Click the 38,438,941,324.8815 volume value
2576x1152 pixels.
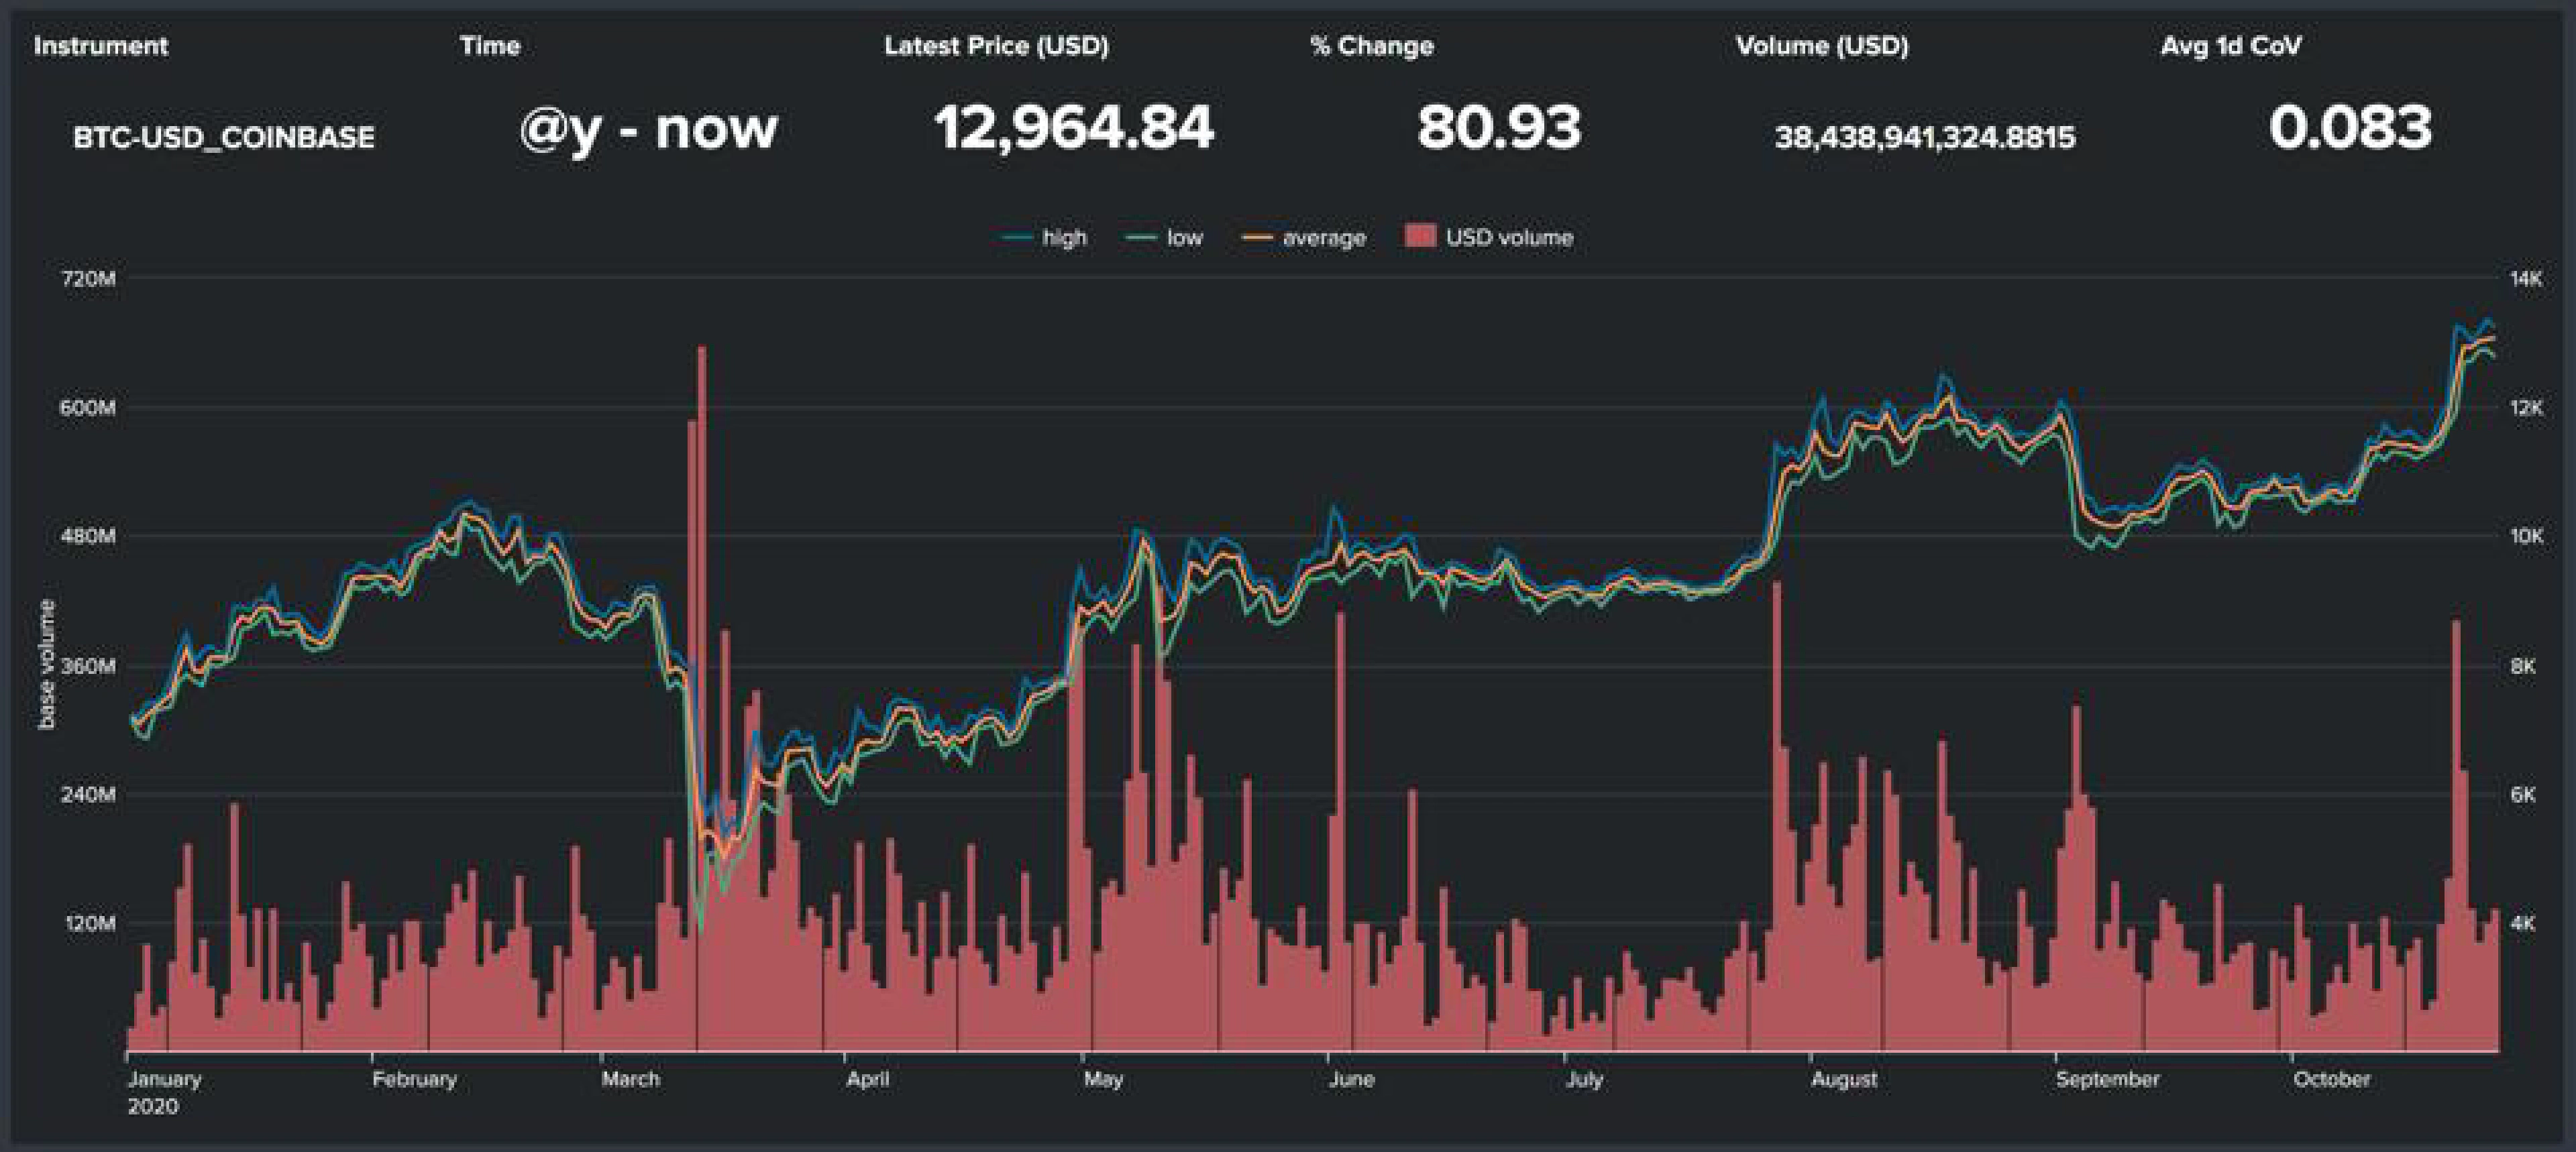1925,137
